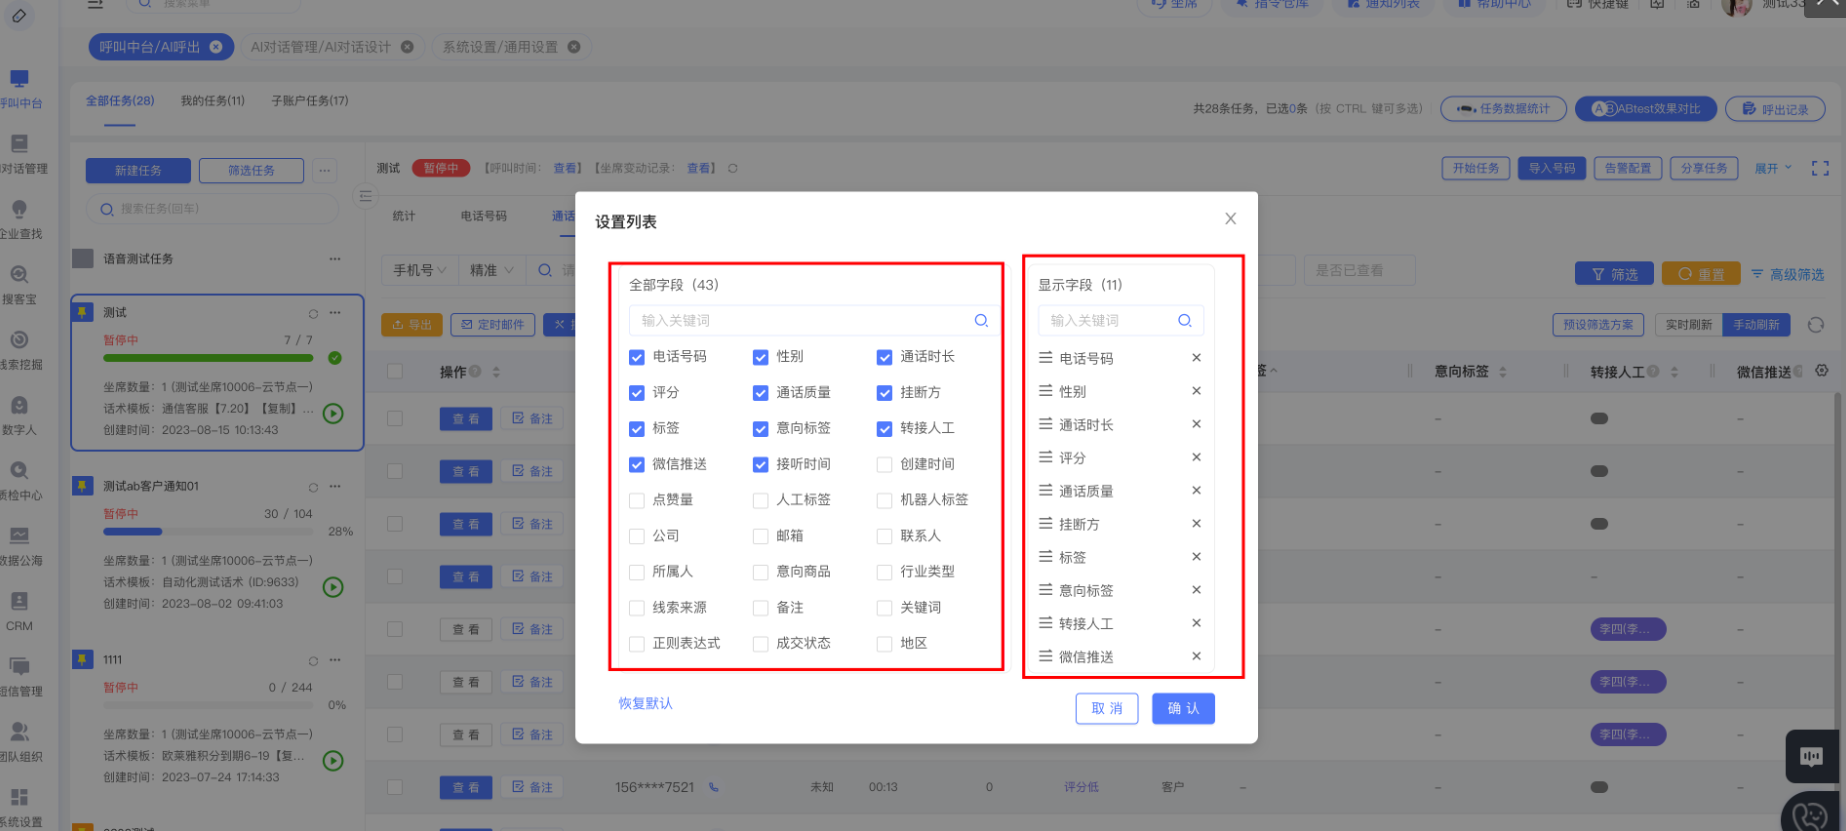Switch to the 我的任务(11) tab
Viewport: 1846px width, 831px height.
click(x=212, y=101)
